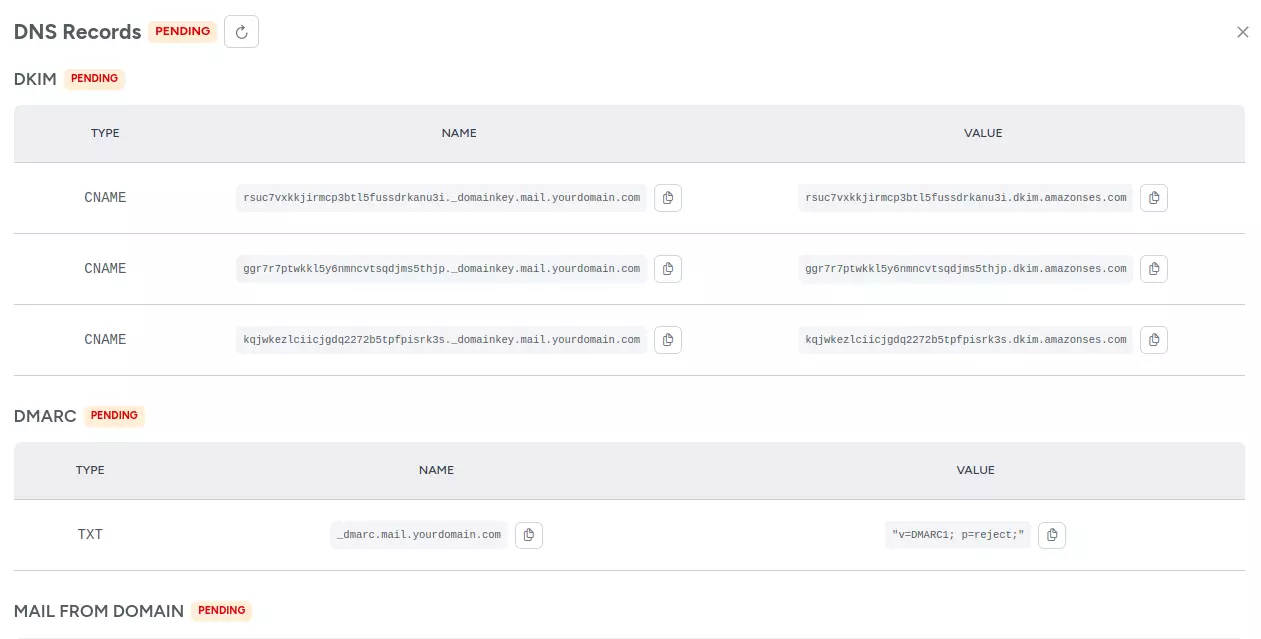Copy the ggr7r7ptwkk _domainkey name
This screenshot has height=639, width=1261.
pos(668,269)
